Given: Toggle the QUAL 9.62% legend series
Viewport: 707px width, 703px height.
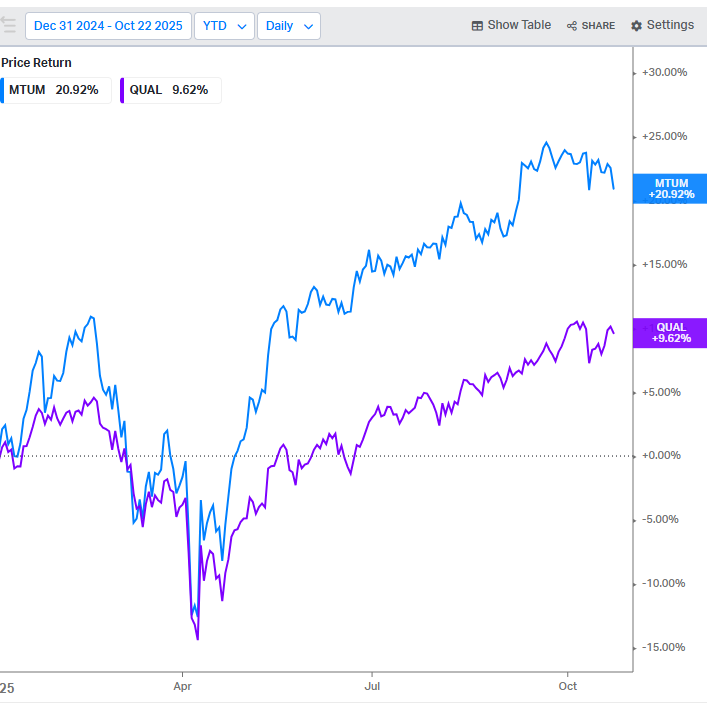Looking at the screenshot, I should pos(170,90).
